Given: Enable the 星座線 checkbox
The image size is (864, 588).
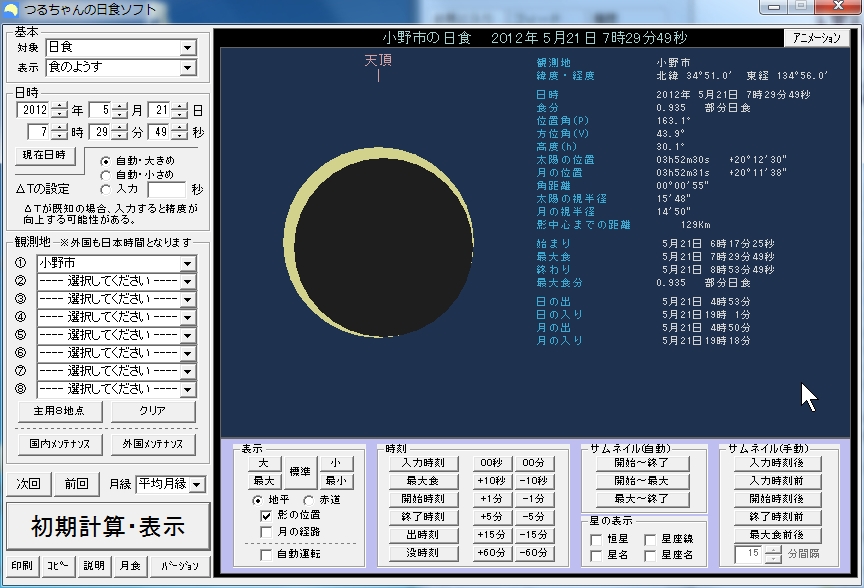Looking at the screenshot, I should pyautogui.click(x=650, y=540).
